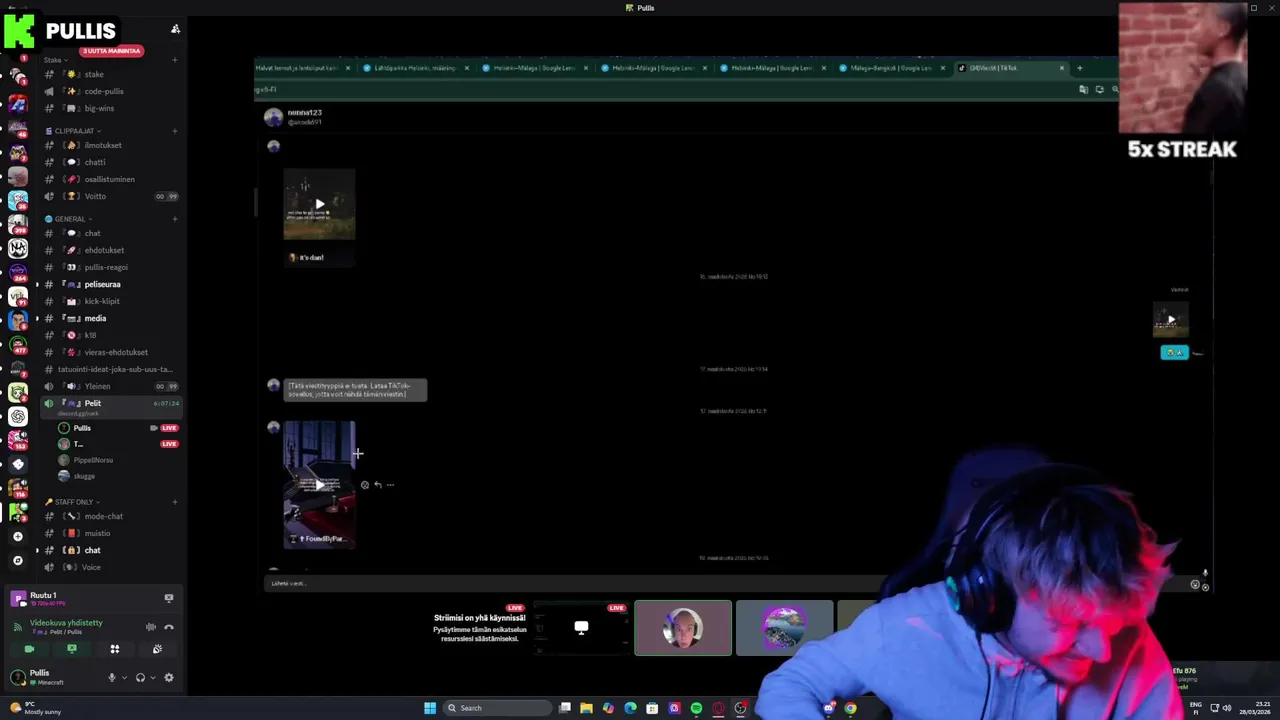Open the peliseuraa channel
This screenshot has width=1280, height=720.
pyautogui.click(x=110, y=284)
